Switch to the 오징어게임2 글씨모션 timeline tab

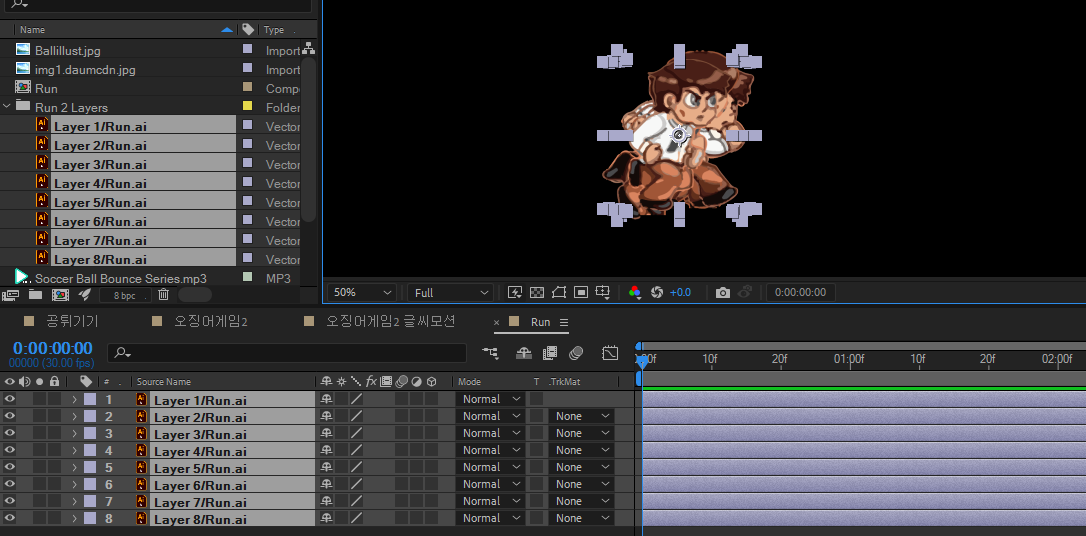(391, 321)
